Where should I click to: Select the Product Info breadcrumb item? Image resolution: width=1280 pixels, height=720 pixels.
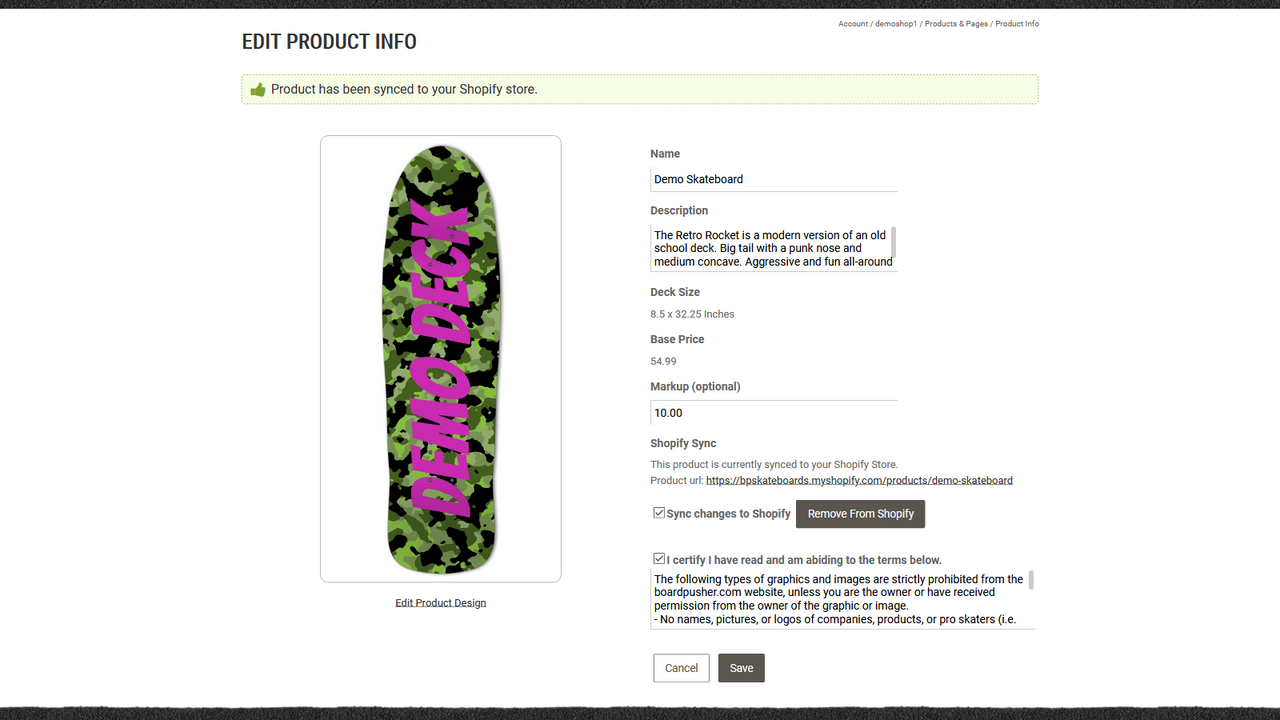pyautogui.click(x=1017, y=23)
